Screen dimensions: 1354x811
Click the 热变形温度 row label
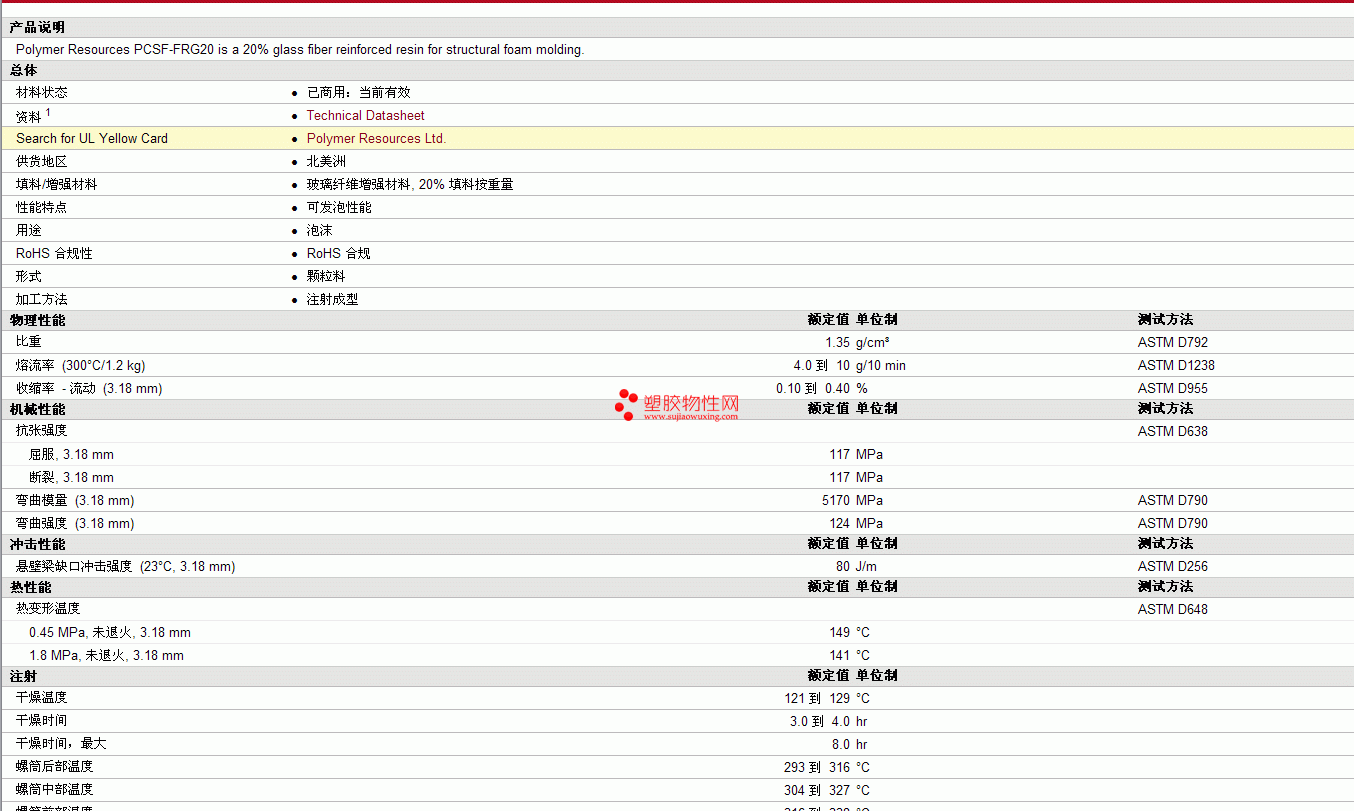pos(48,609)
